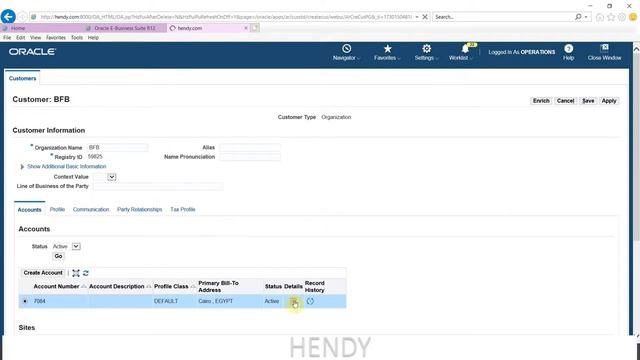Open a new browser tab
Viewport: 640px width, 360px height.
[255, 28]
